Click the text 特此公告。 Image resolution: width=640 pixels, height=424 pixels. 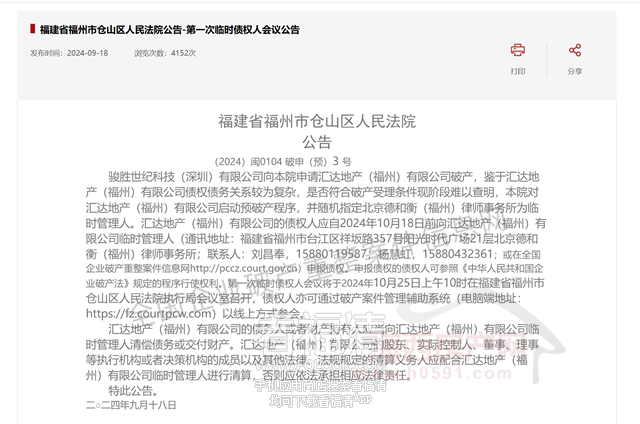tap(133, 391)
